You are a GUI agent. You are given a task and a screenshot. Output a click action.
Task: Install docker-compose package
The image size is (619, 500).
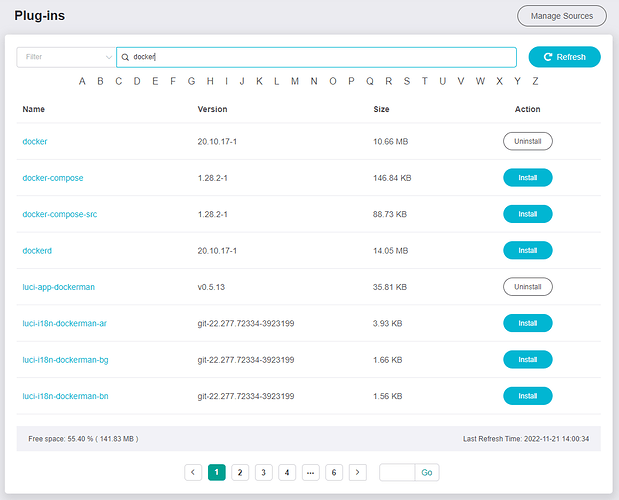click(x=527, y=178)
